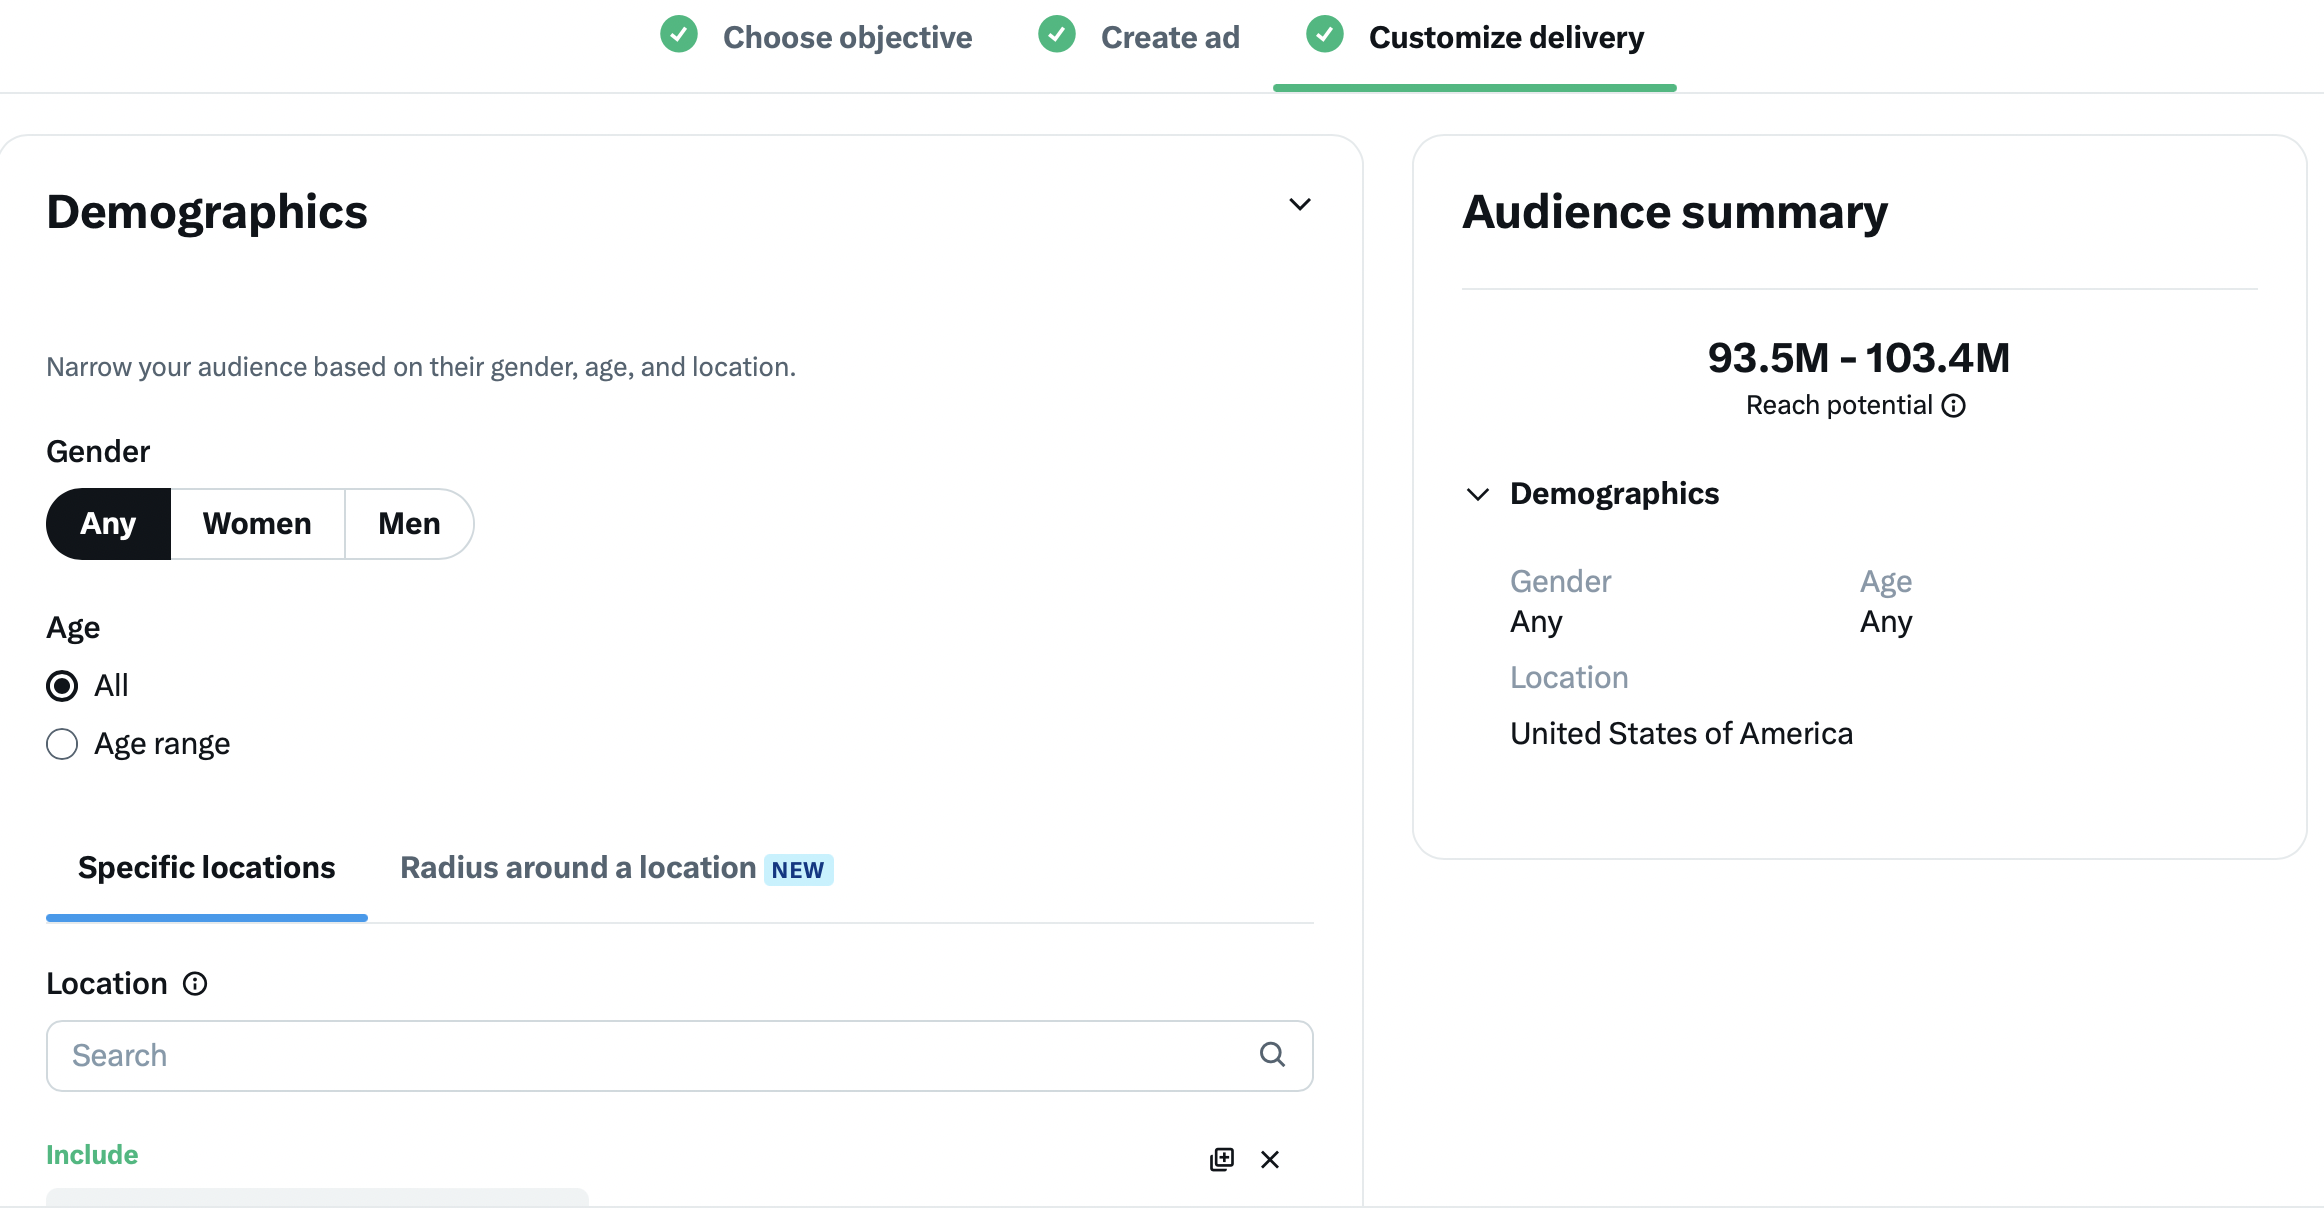This screenshot has height=1210, width=2324.
Task: Click the Location search field
Action: point(650,1055)
